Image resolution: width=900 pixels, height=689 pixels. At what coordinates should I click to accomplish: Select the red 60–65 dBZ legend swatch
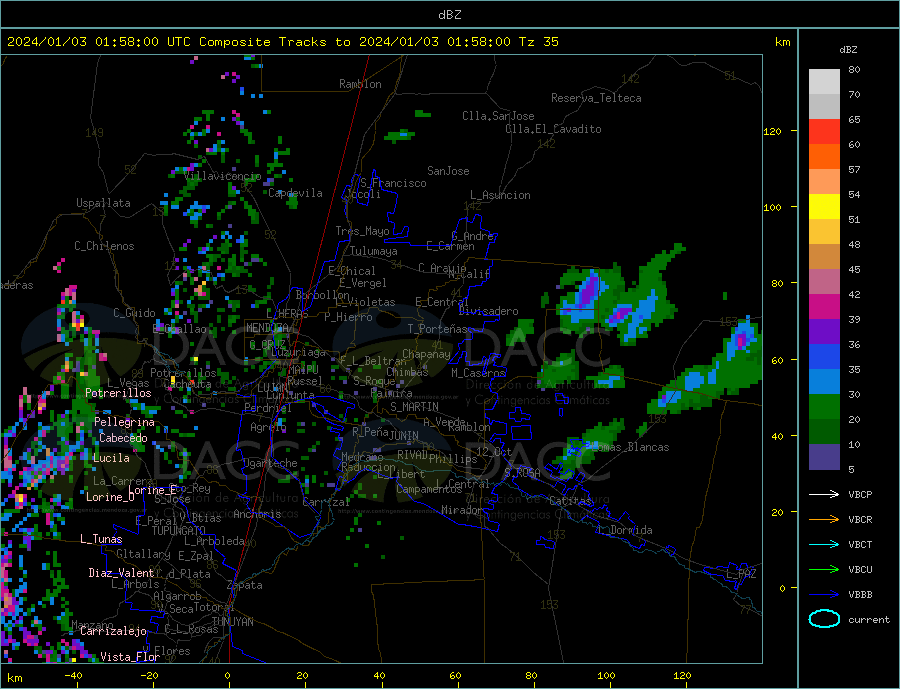tap(824, 131)
